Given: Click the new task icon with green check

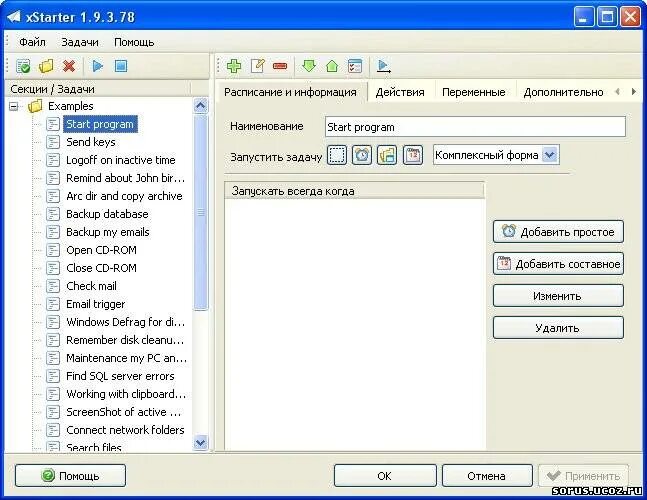Looking at the screenshot, I should click(x=23, y=66).
